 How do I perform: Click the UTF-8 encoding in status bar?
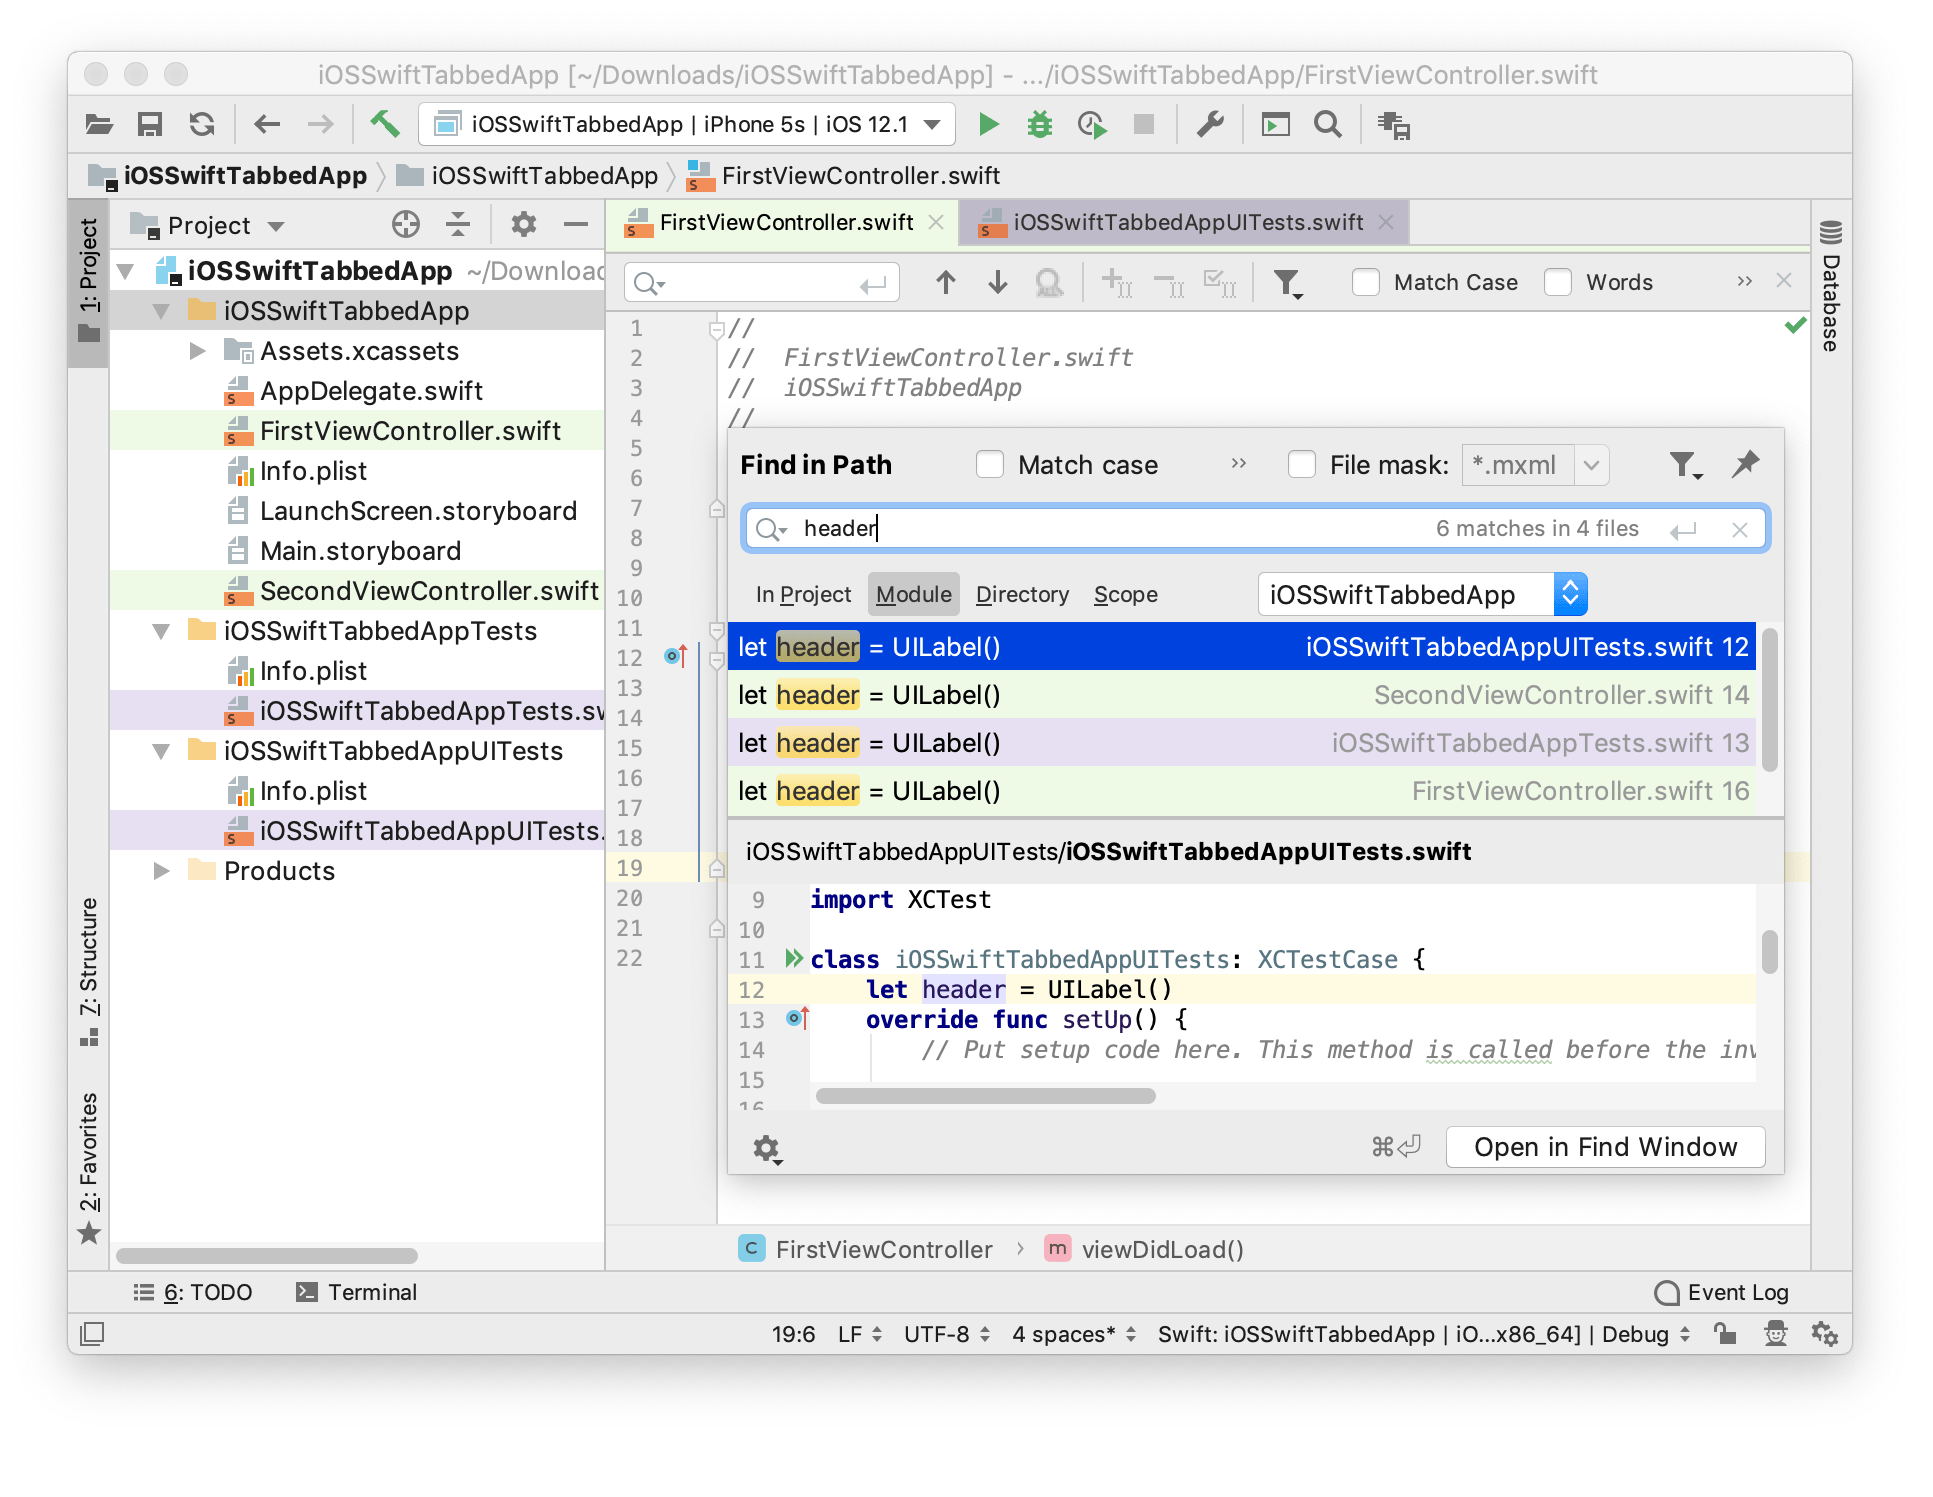pyautogui.click(x=946, y=1334)
